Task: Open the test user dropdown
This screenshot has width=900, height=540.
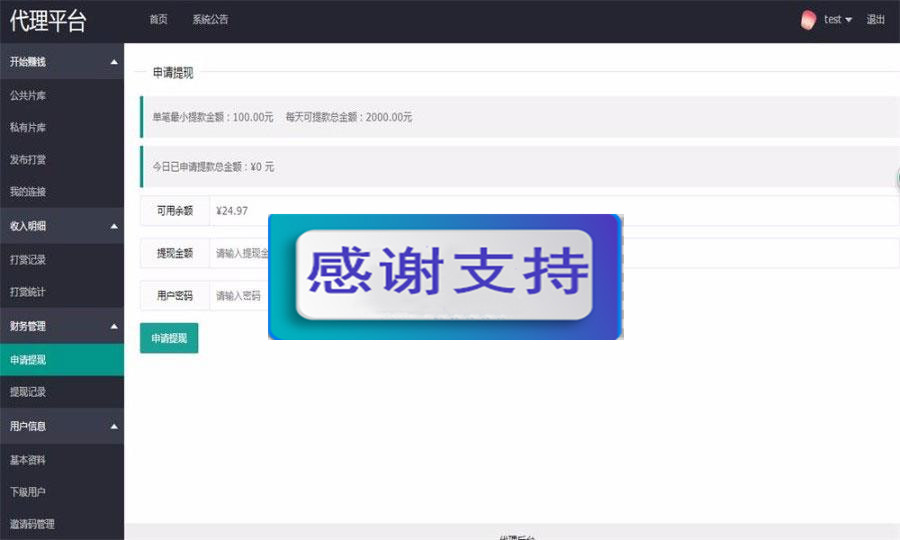Action: [837, 20]
